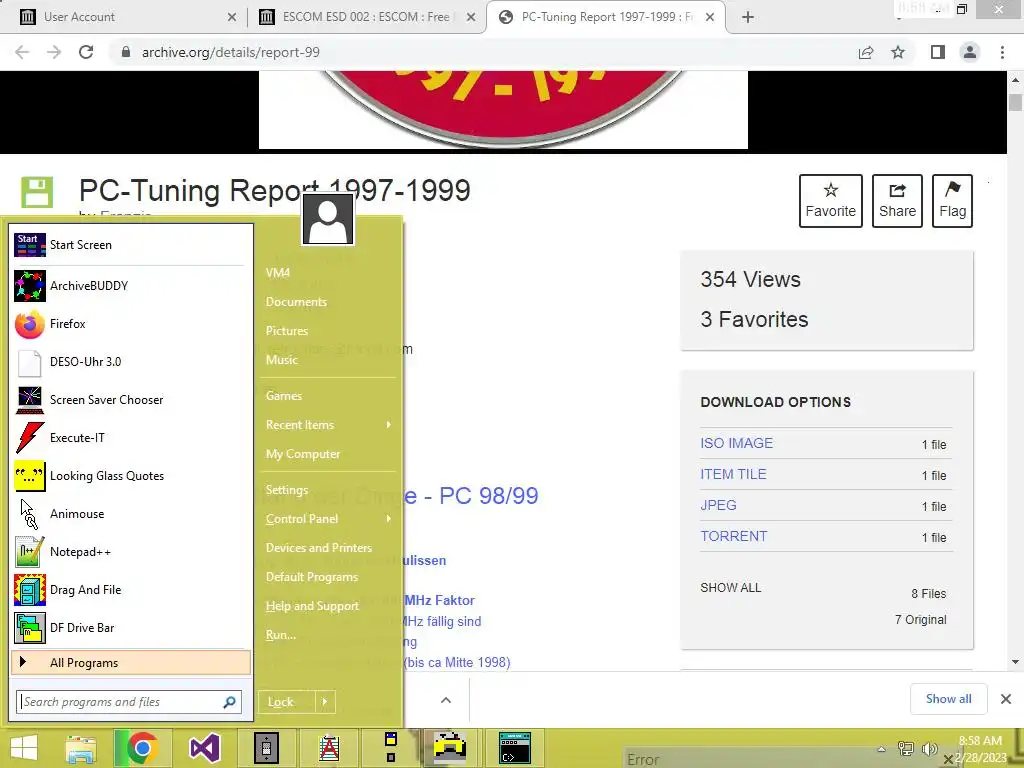Click the Windows Start button on taskbar
Viewport: 1024px width, 768px height.
24,748
